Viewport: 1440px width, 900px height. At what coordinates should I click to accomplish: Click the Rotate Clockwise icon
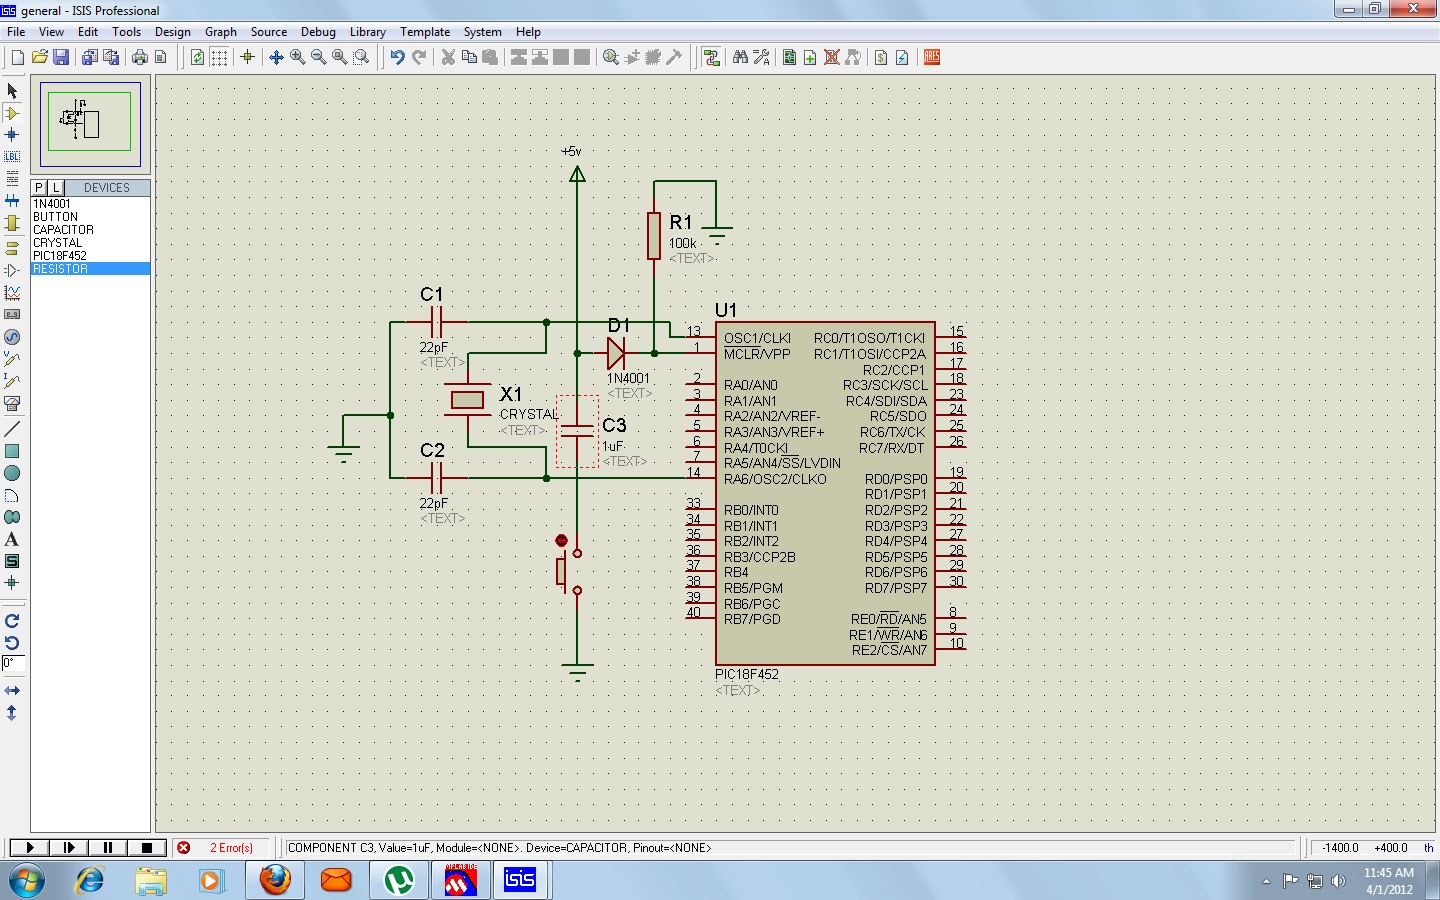(12, 621)
